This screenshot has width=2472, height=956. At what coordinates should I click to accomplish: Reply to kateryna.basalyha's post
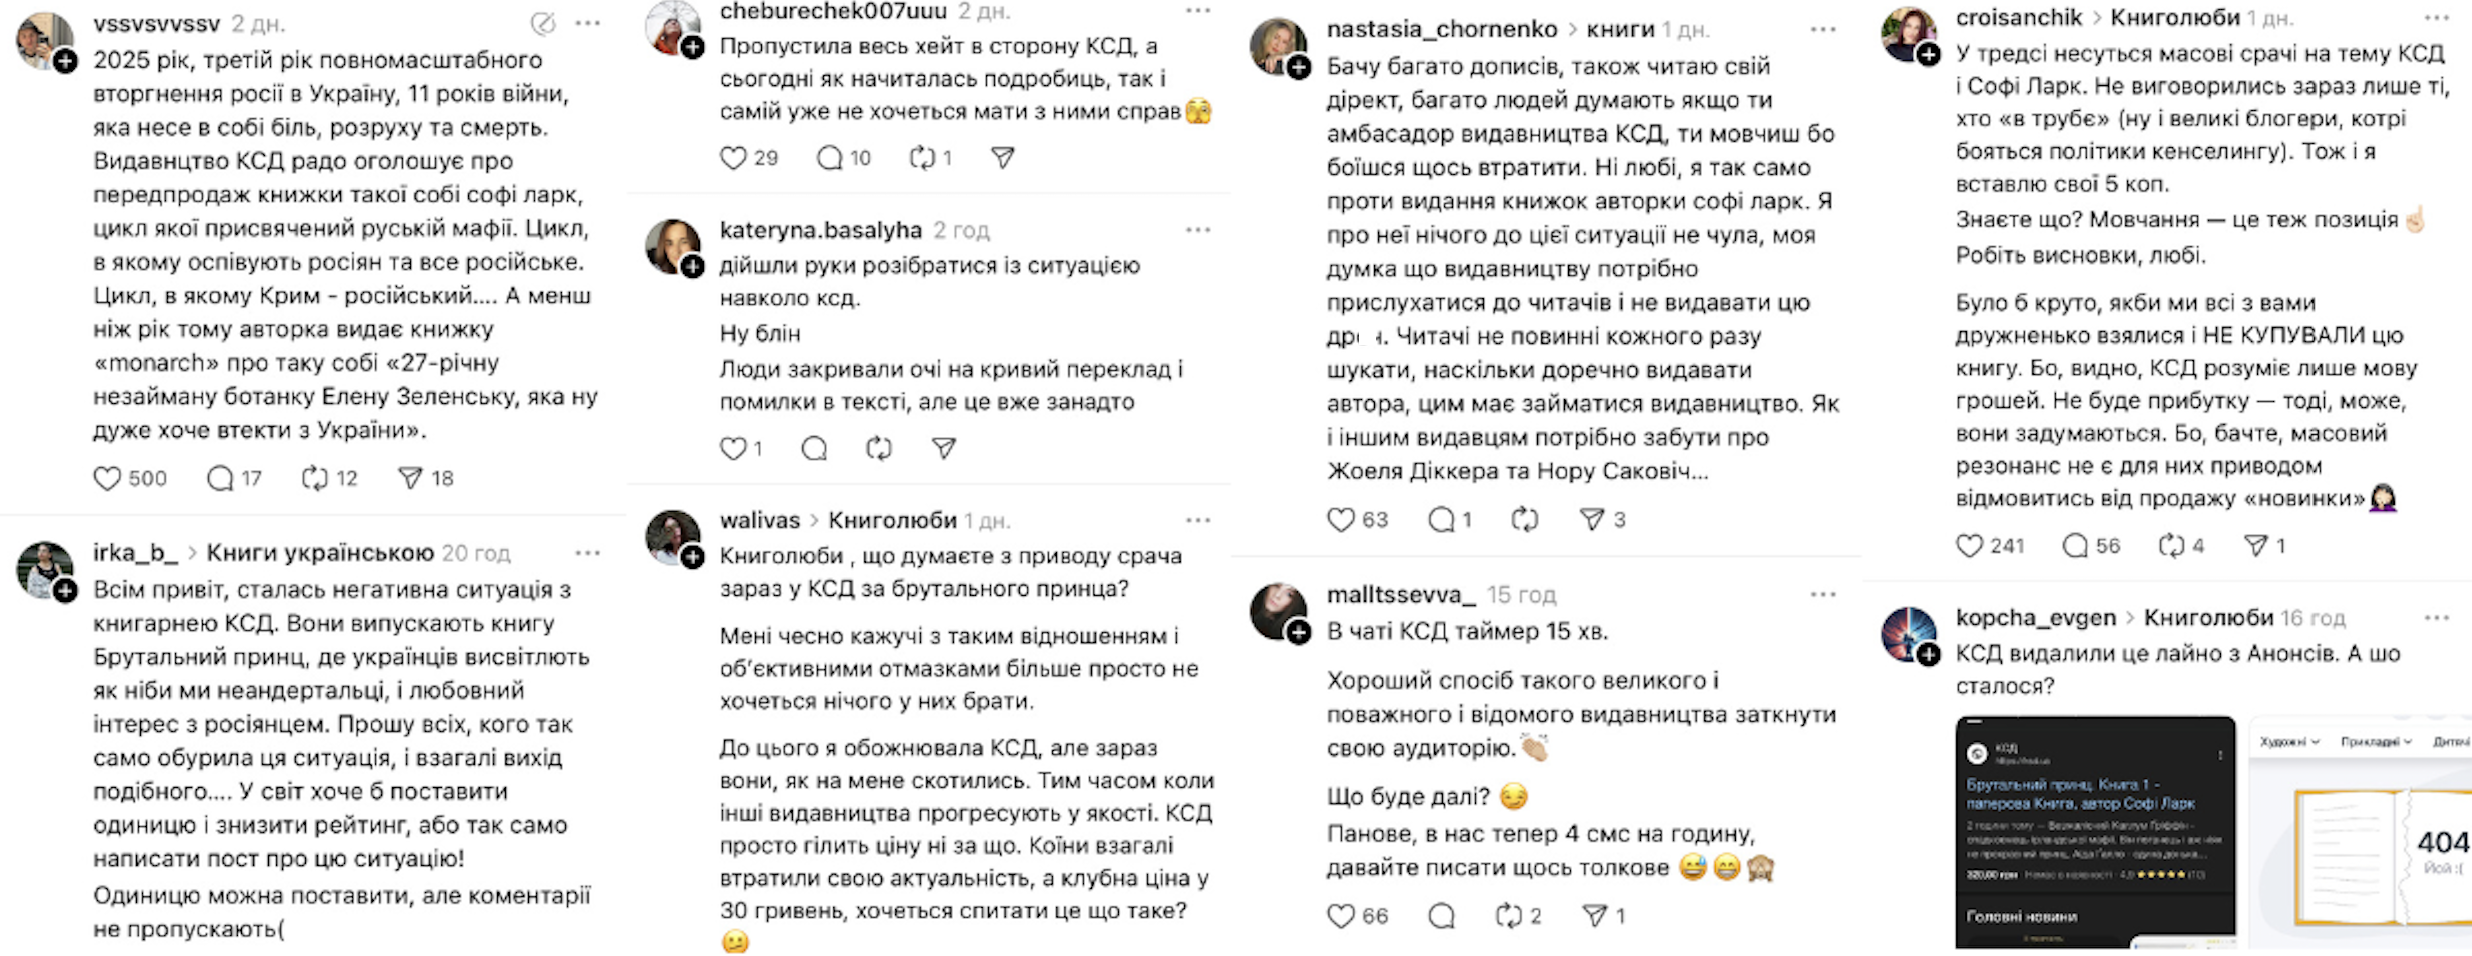point(815,449)
